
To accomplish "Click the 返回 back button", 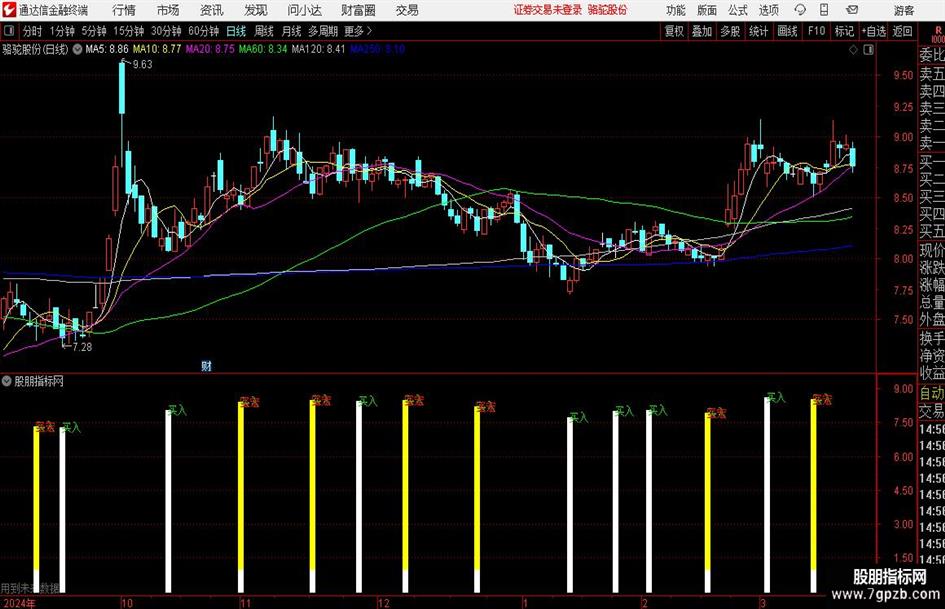I will tap(902, 31).
